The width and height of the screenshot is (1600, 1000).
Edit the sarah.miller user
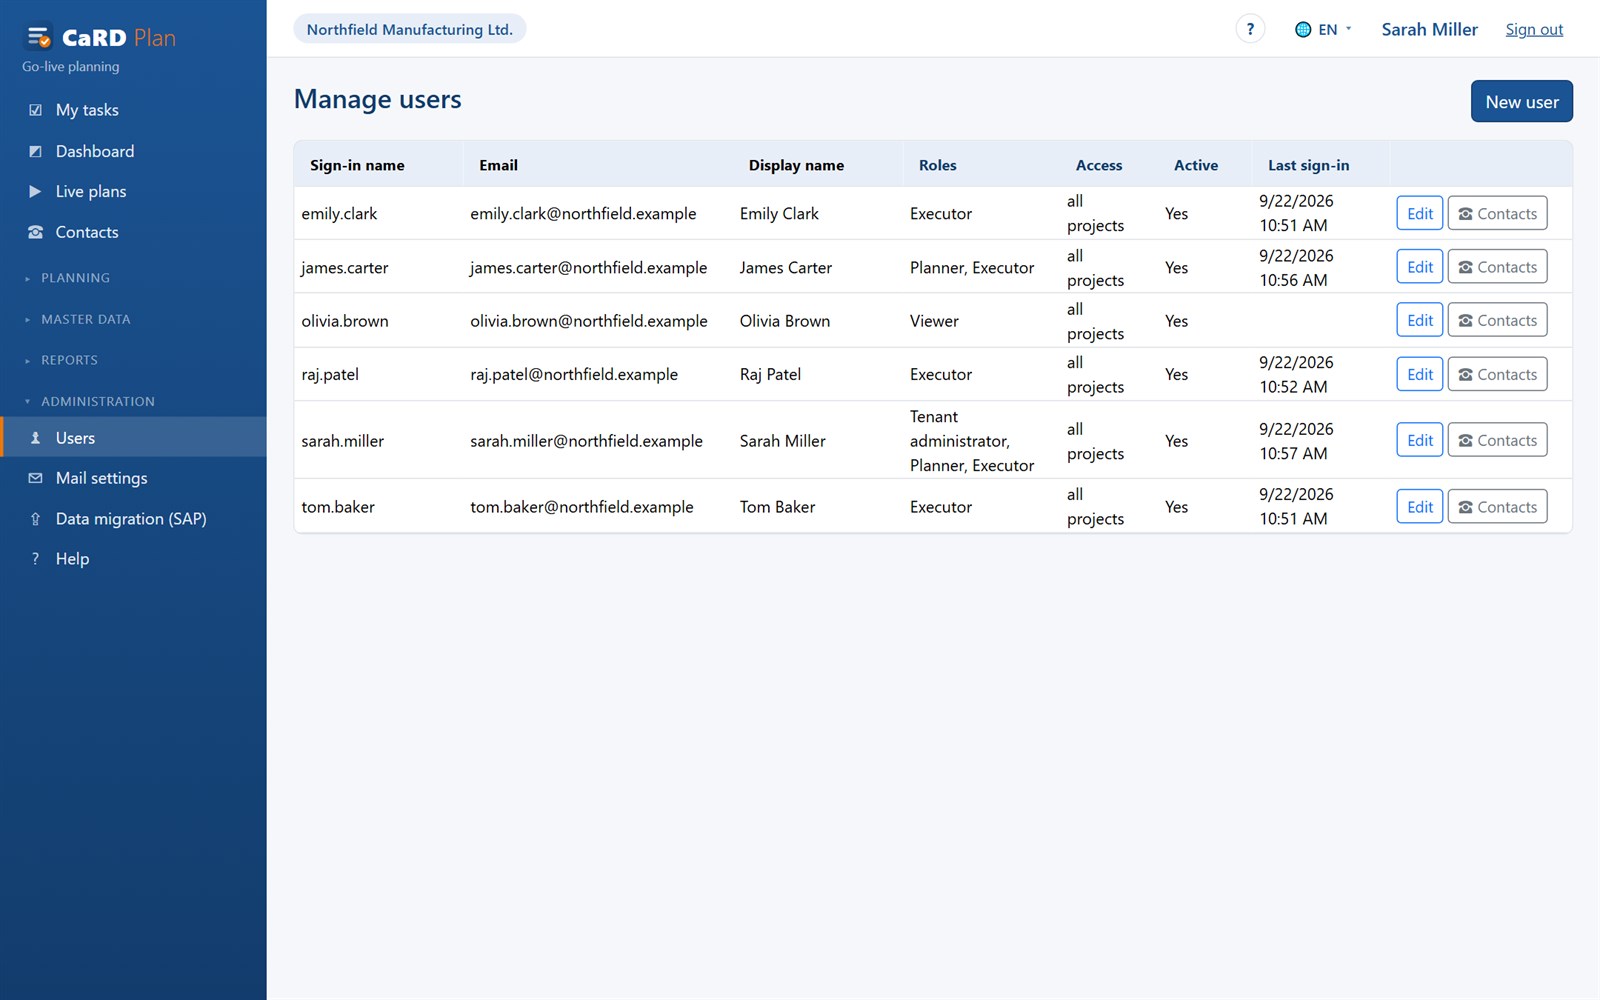[x=1420, y=440]
